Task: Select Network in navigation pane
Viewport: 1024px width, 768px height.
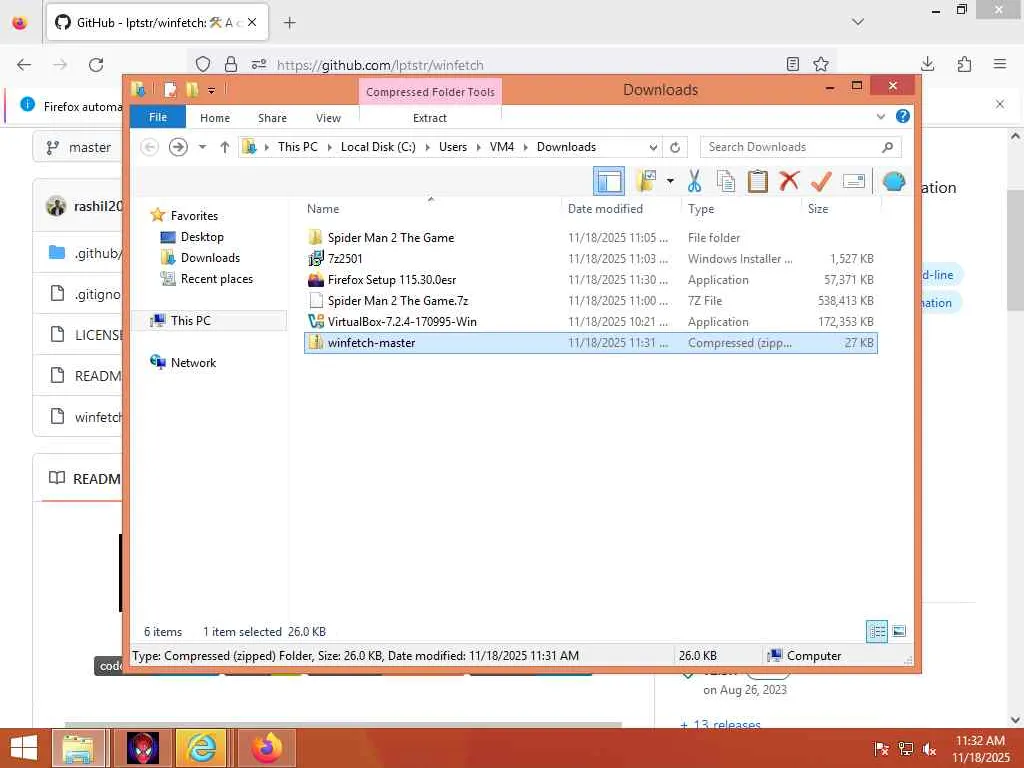Action: [193, 362]
